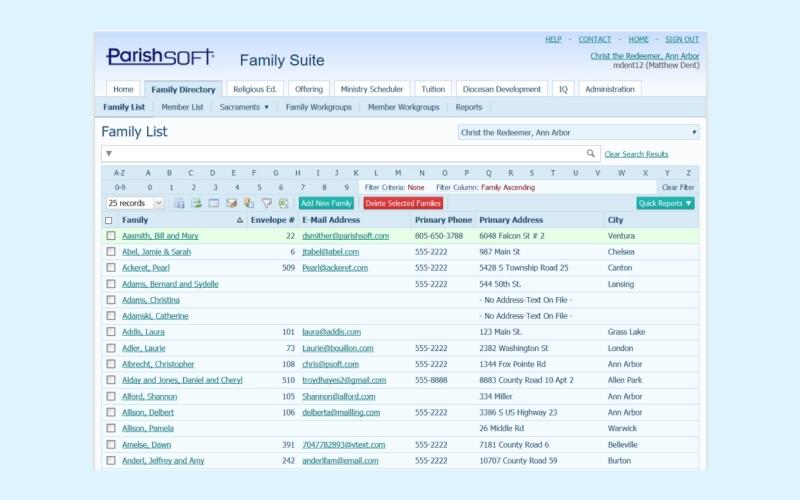The height and width of the screenshot is (500, 800).
Task: Check the box for Aasmith, Bill and Mary
Action: click(111, 236)
